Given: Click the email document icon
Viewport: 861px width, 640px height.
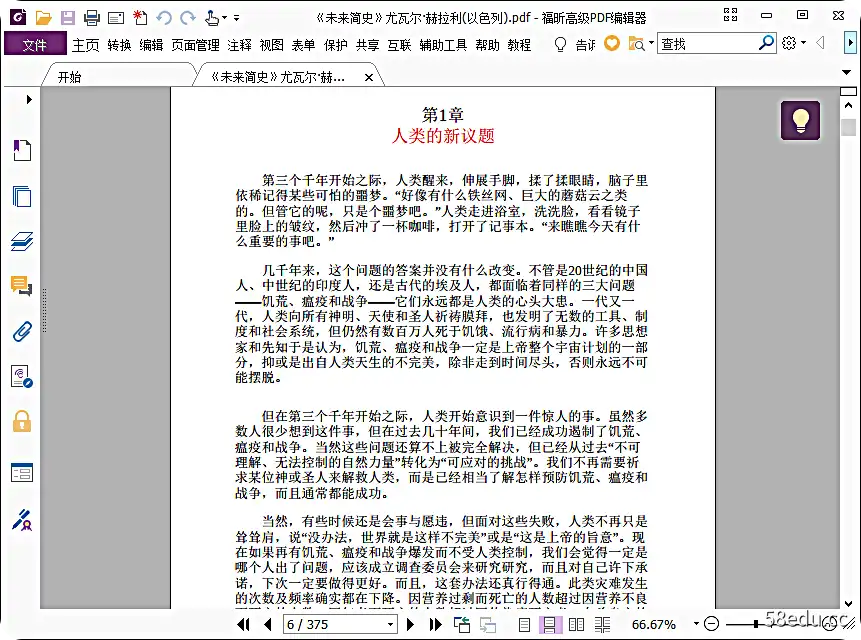Looking at the screenshot, I should (x=116, y=18).
